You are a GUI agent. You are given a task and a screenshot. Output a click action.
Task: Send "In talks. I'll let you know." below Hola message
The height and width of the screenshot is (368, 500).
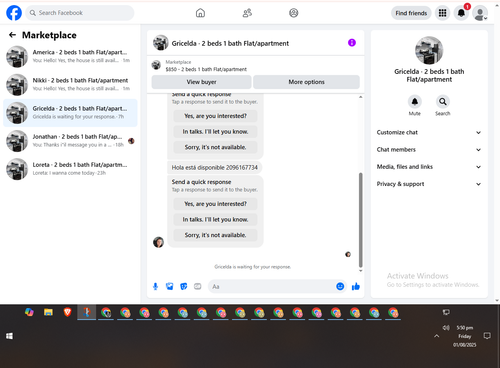[215, 219]
